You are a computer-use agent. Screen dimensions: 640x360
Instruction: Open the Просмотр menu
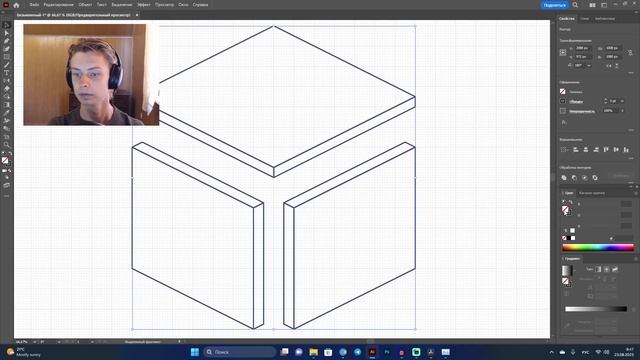click(164, 5)
